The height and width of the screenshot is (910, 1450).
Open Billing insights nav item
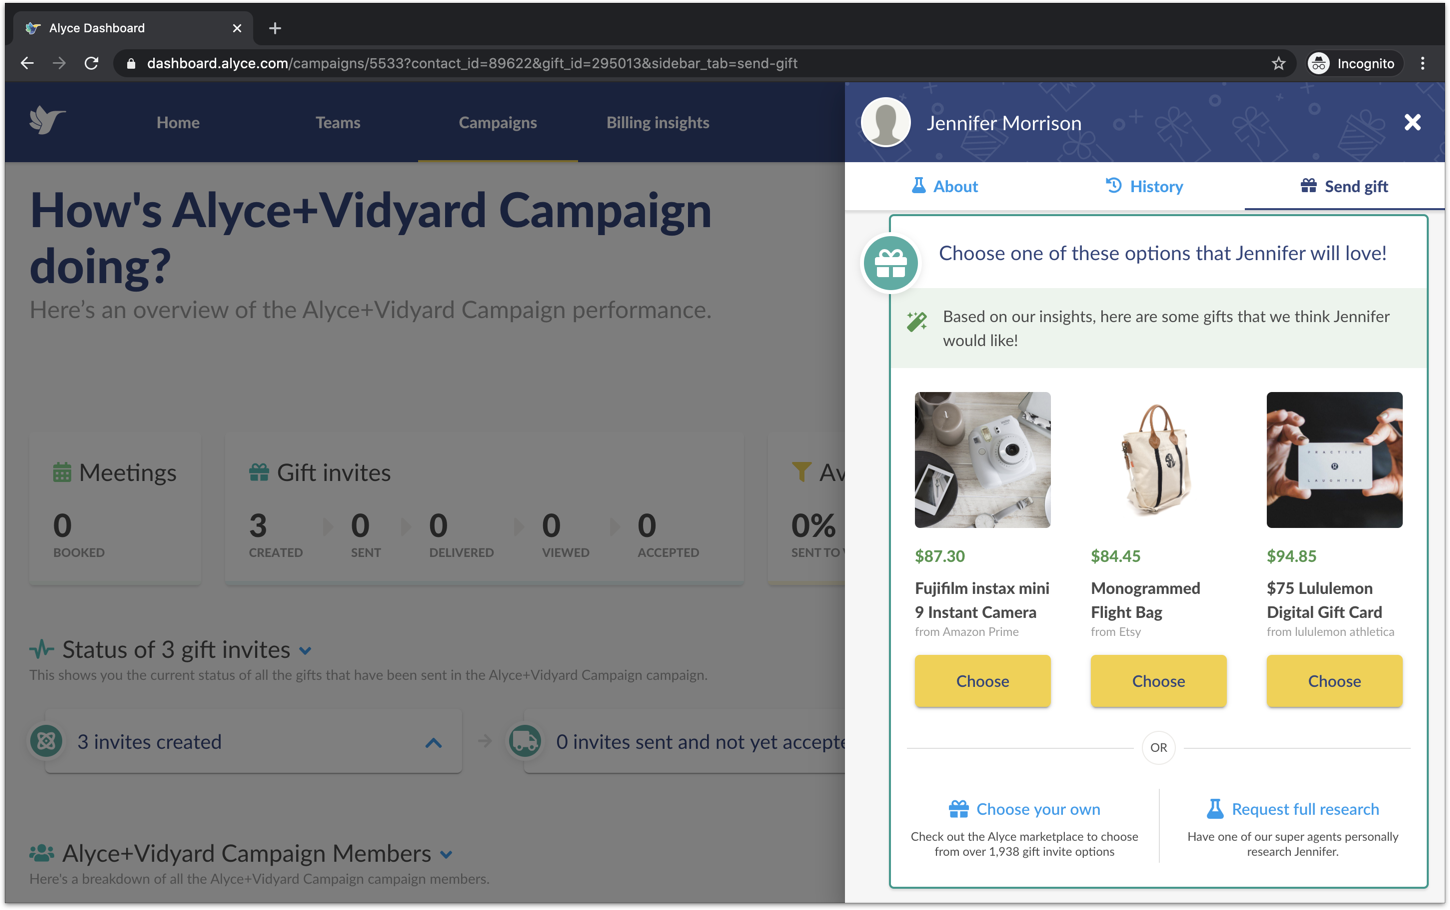(x=658, y=122)
